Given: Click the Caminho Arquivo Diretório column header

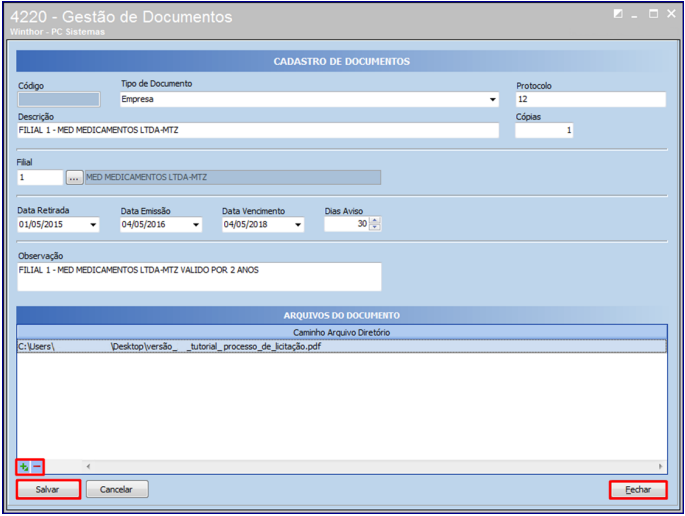Looking at the screenshot, I should [x=342, y=332].
